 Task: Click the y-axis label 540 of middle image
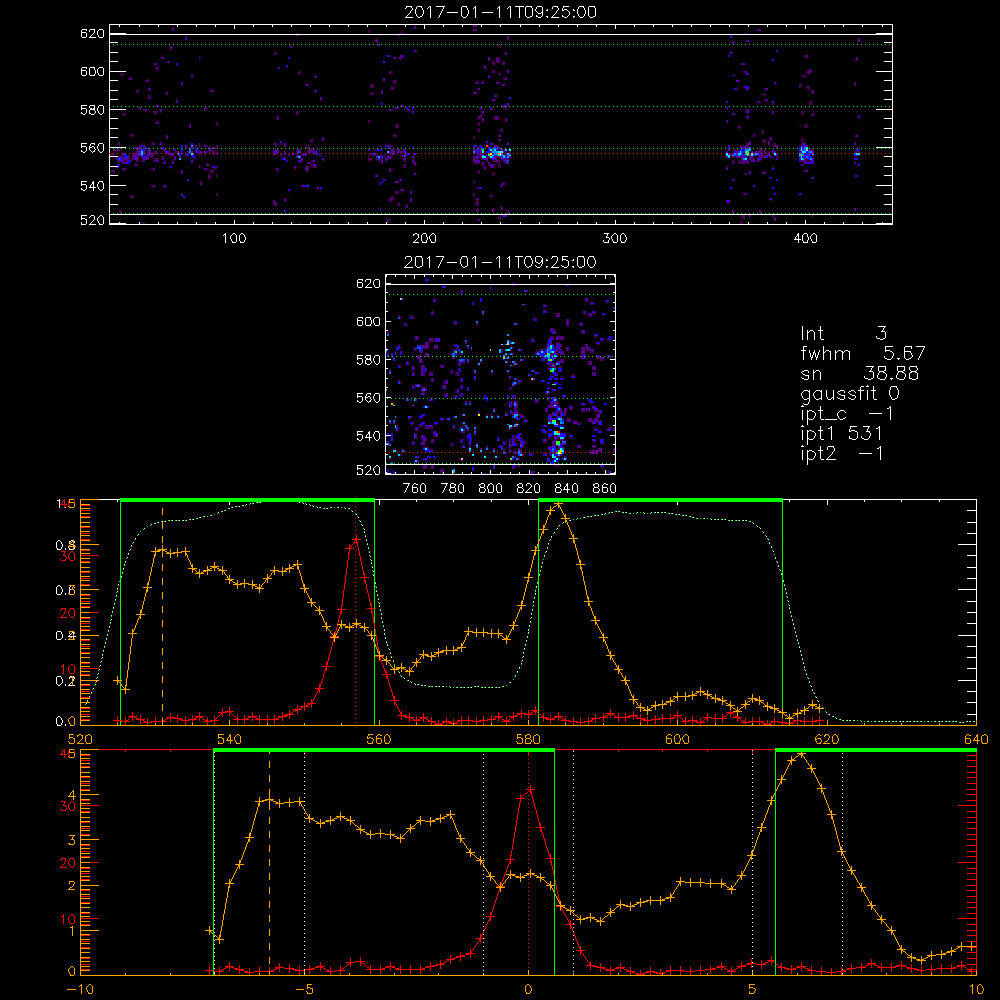click(x=368, y=436)
